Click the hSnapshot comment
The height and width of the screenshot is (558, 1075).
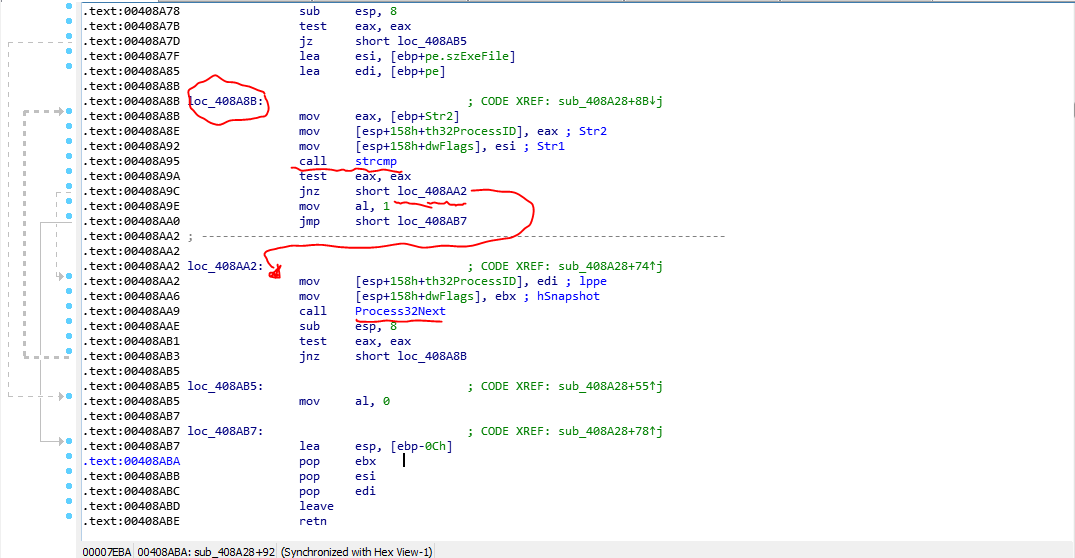[568, 296]
